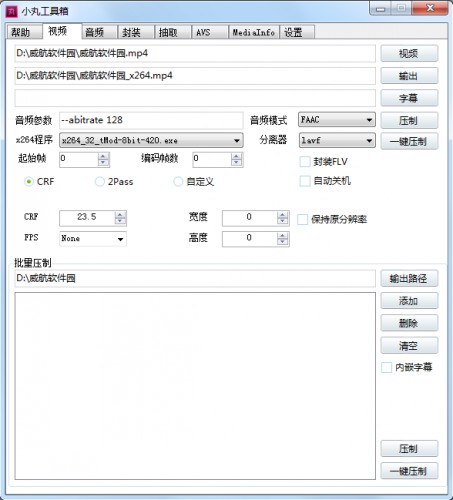This screenshot has height=500, width=453.
Task: Increase the 宽度 value with the up arrow
Action: click(x=283, y=215)
